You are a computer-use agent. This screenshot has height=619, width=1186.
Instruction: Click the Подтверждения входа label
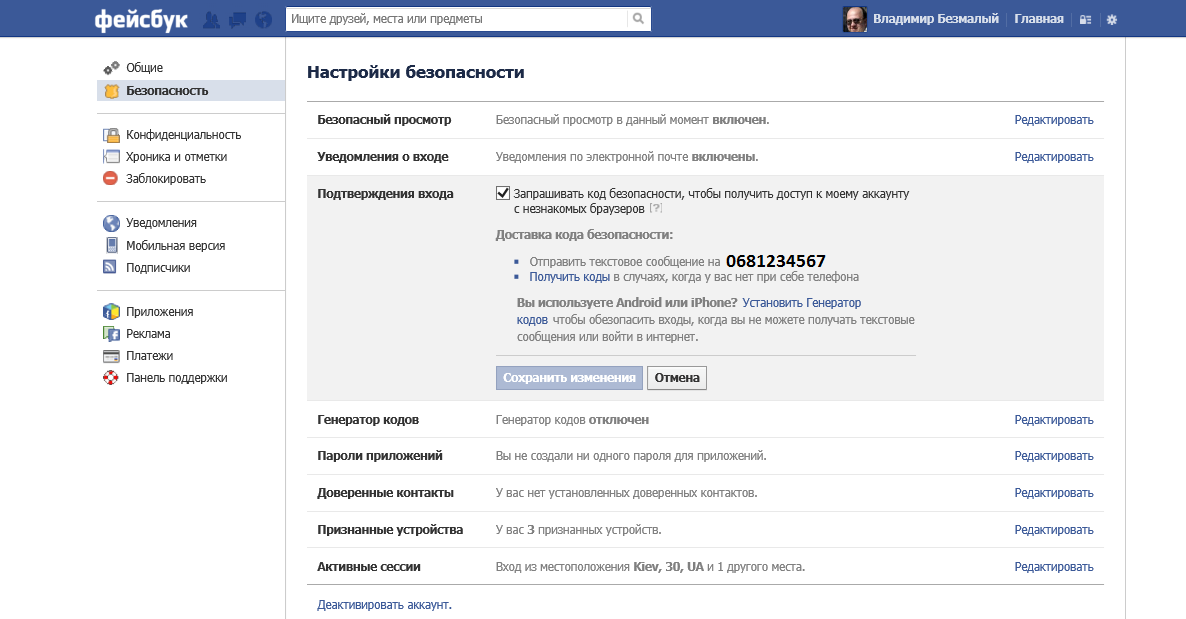[x=385, y=194]
